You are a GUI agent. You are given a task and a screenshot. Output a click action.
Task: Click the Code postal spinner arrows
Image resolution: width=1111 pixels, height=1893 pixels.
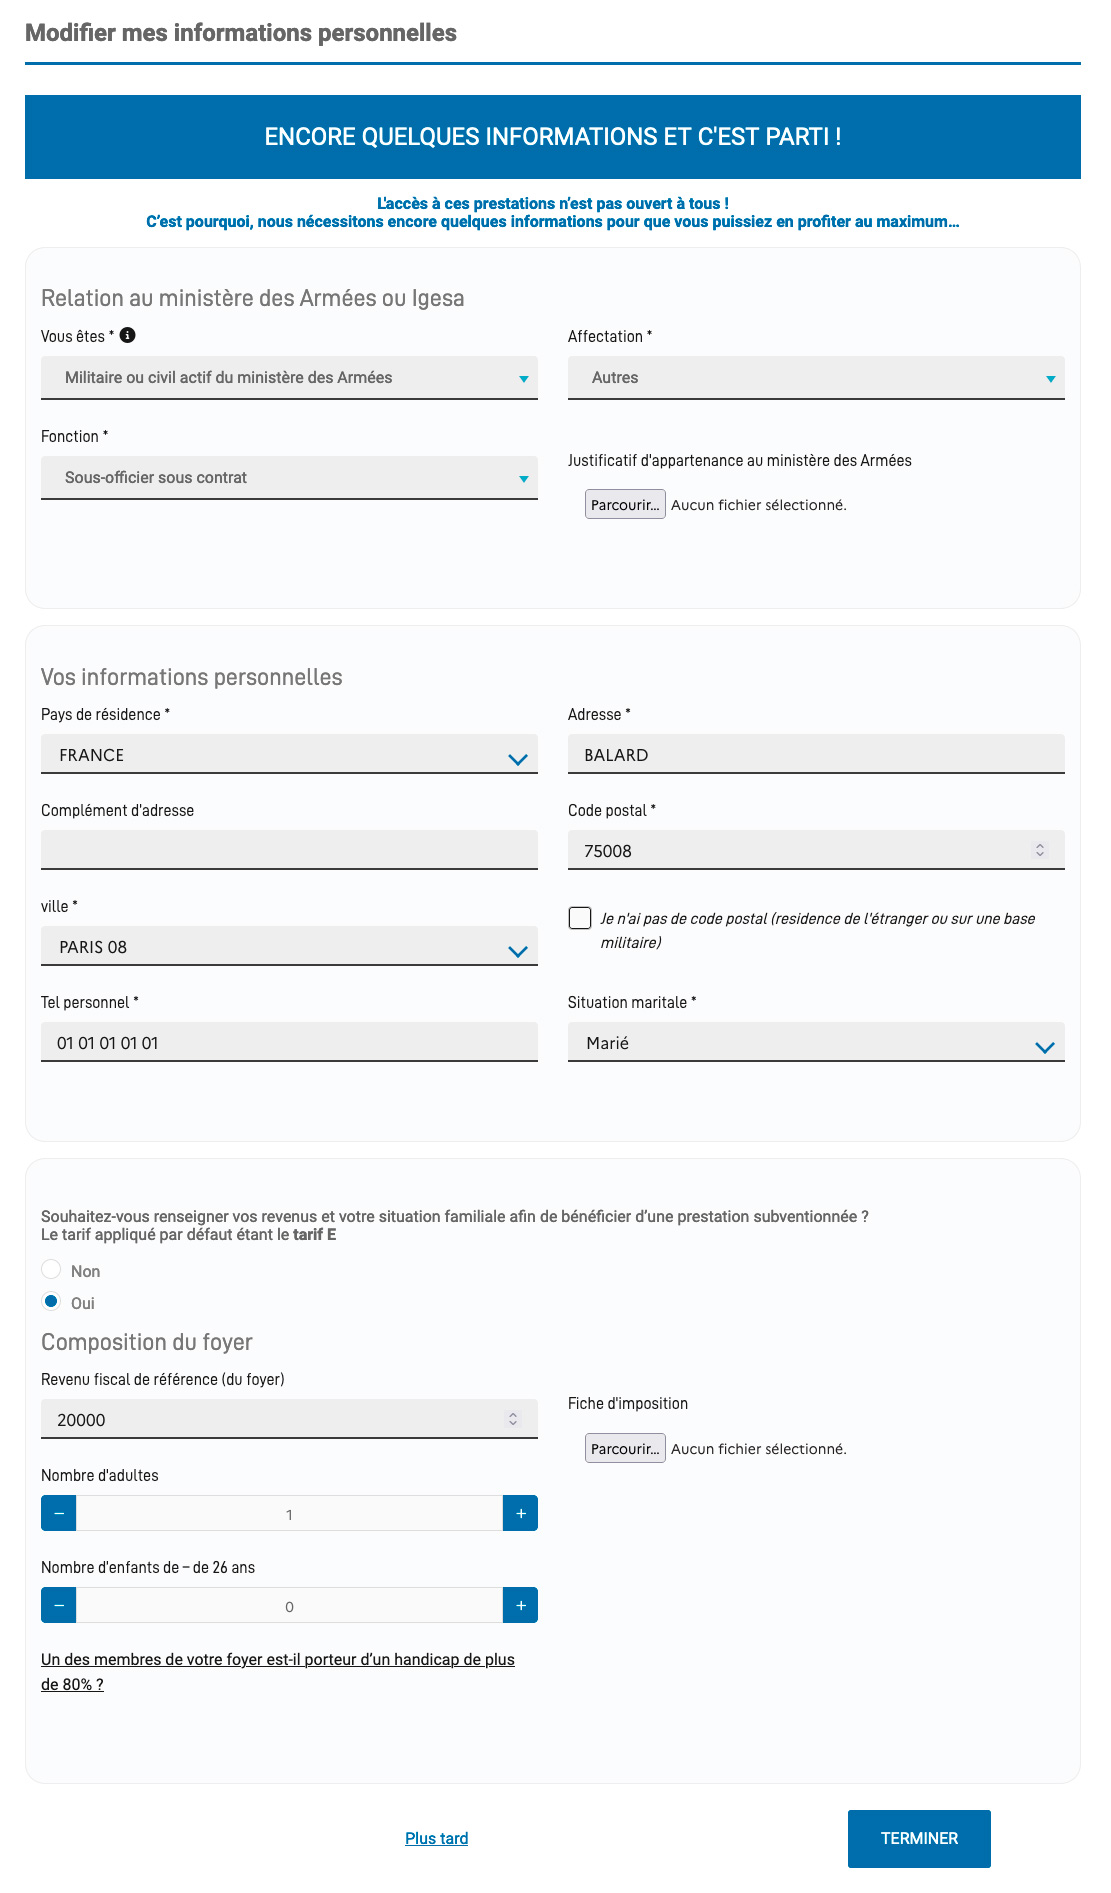click(x=1040, y=850)
